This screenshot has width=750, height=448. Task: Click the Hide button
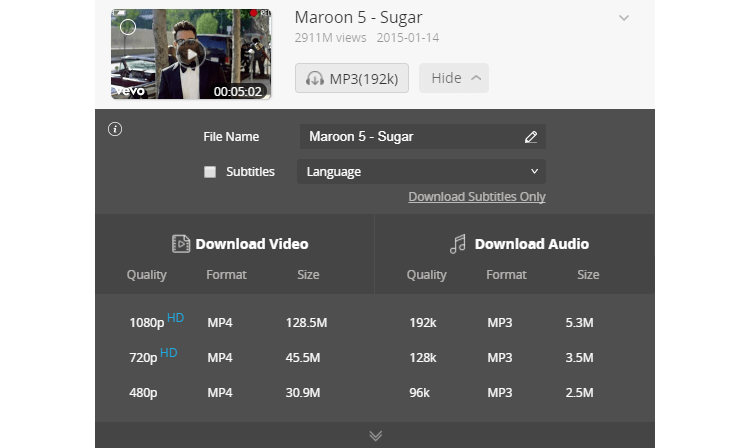tap(454, 78)
